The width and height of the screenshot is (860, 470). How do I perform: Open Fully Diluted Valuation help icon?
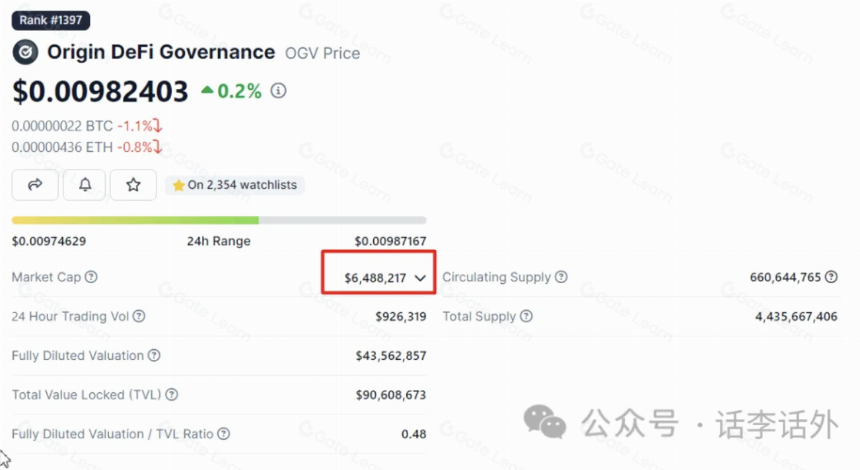point(154,355)
